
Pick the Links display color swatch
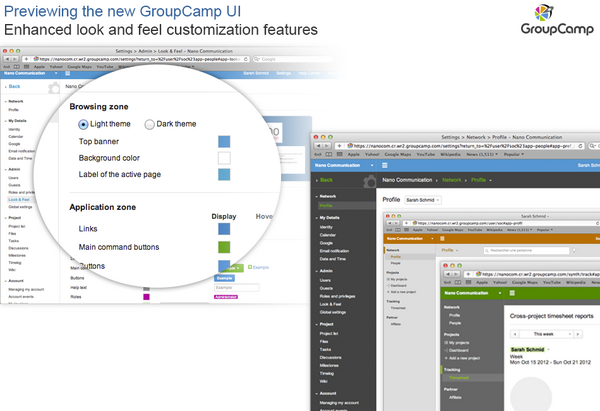224,229
